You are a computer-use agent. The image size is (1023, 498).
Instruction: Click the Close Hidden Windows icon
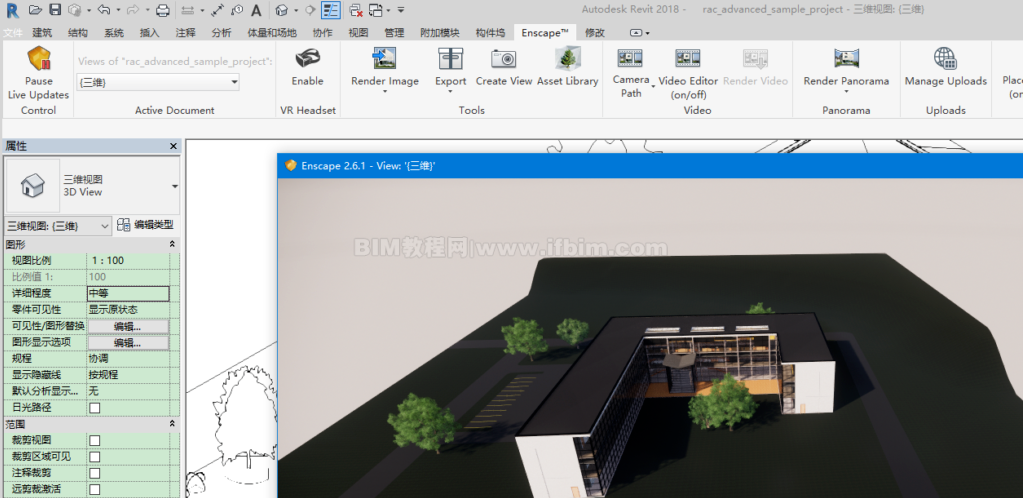[x=356, y=10]
